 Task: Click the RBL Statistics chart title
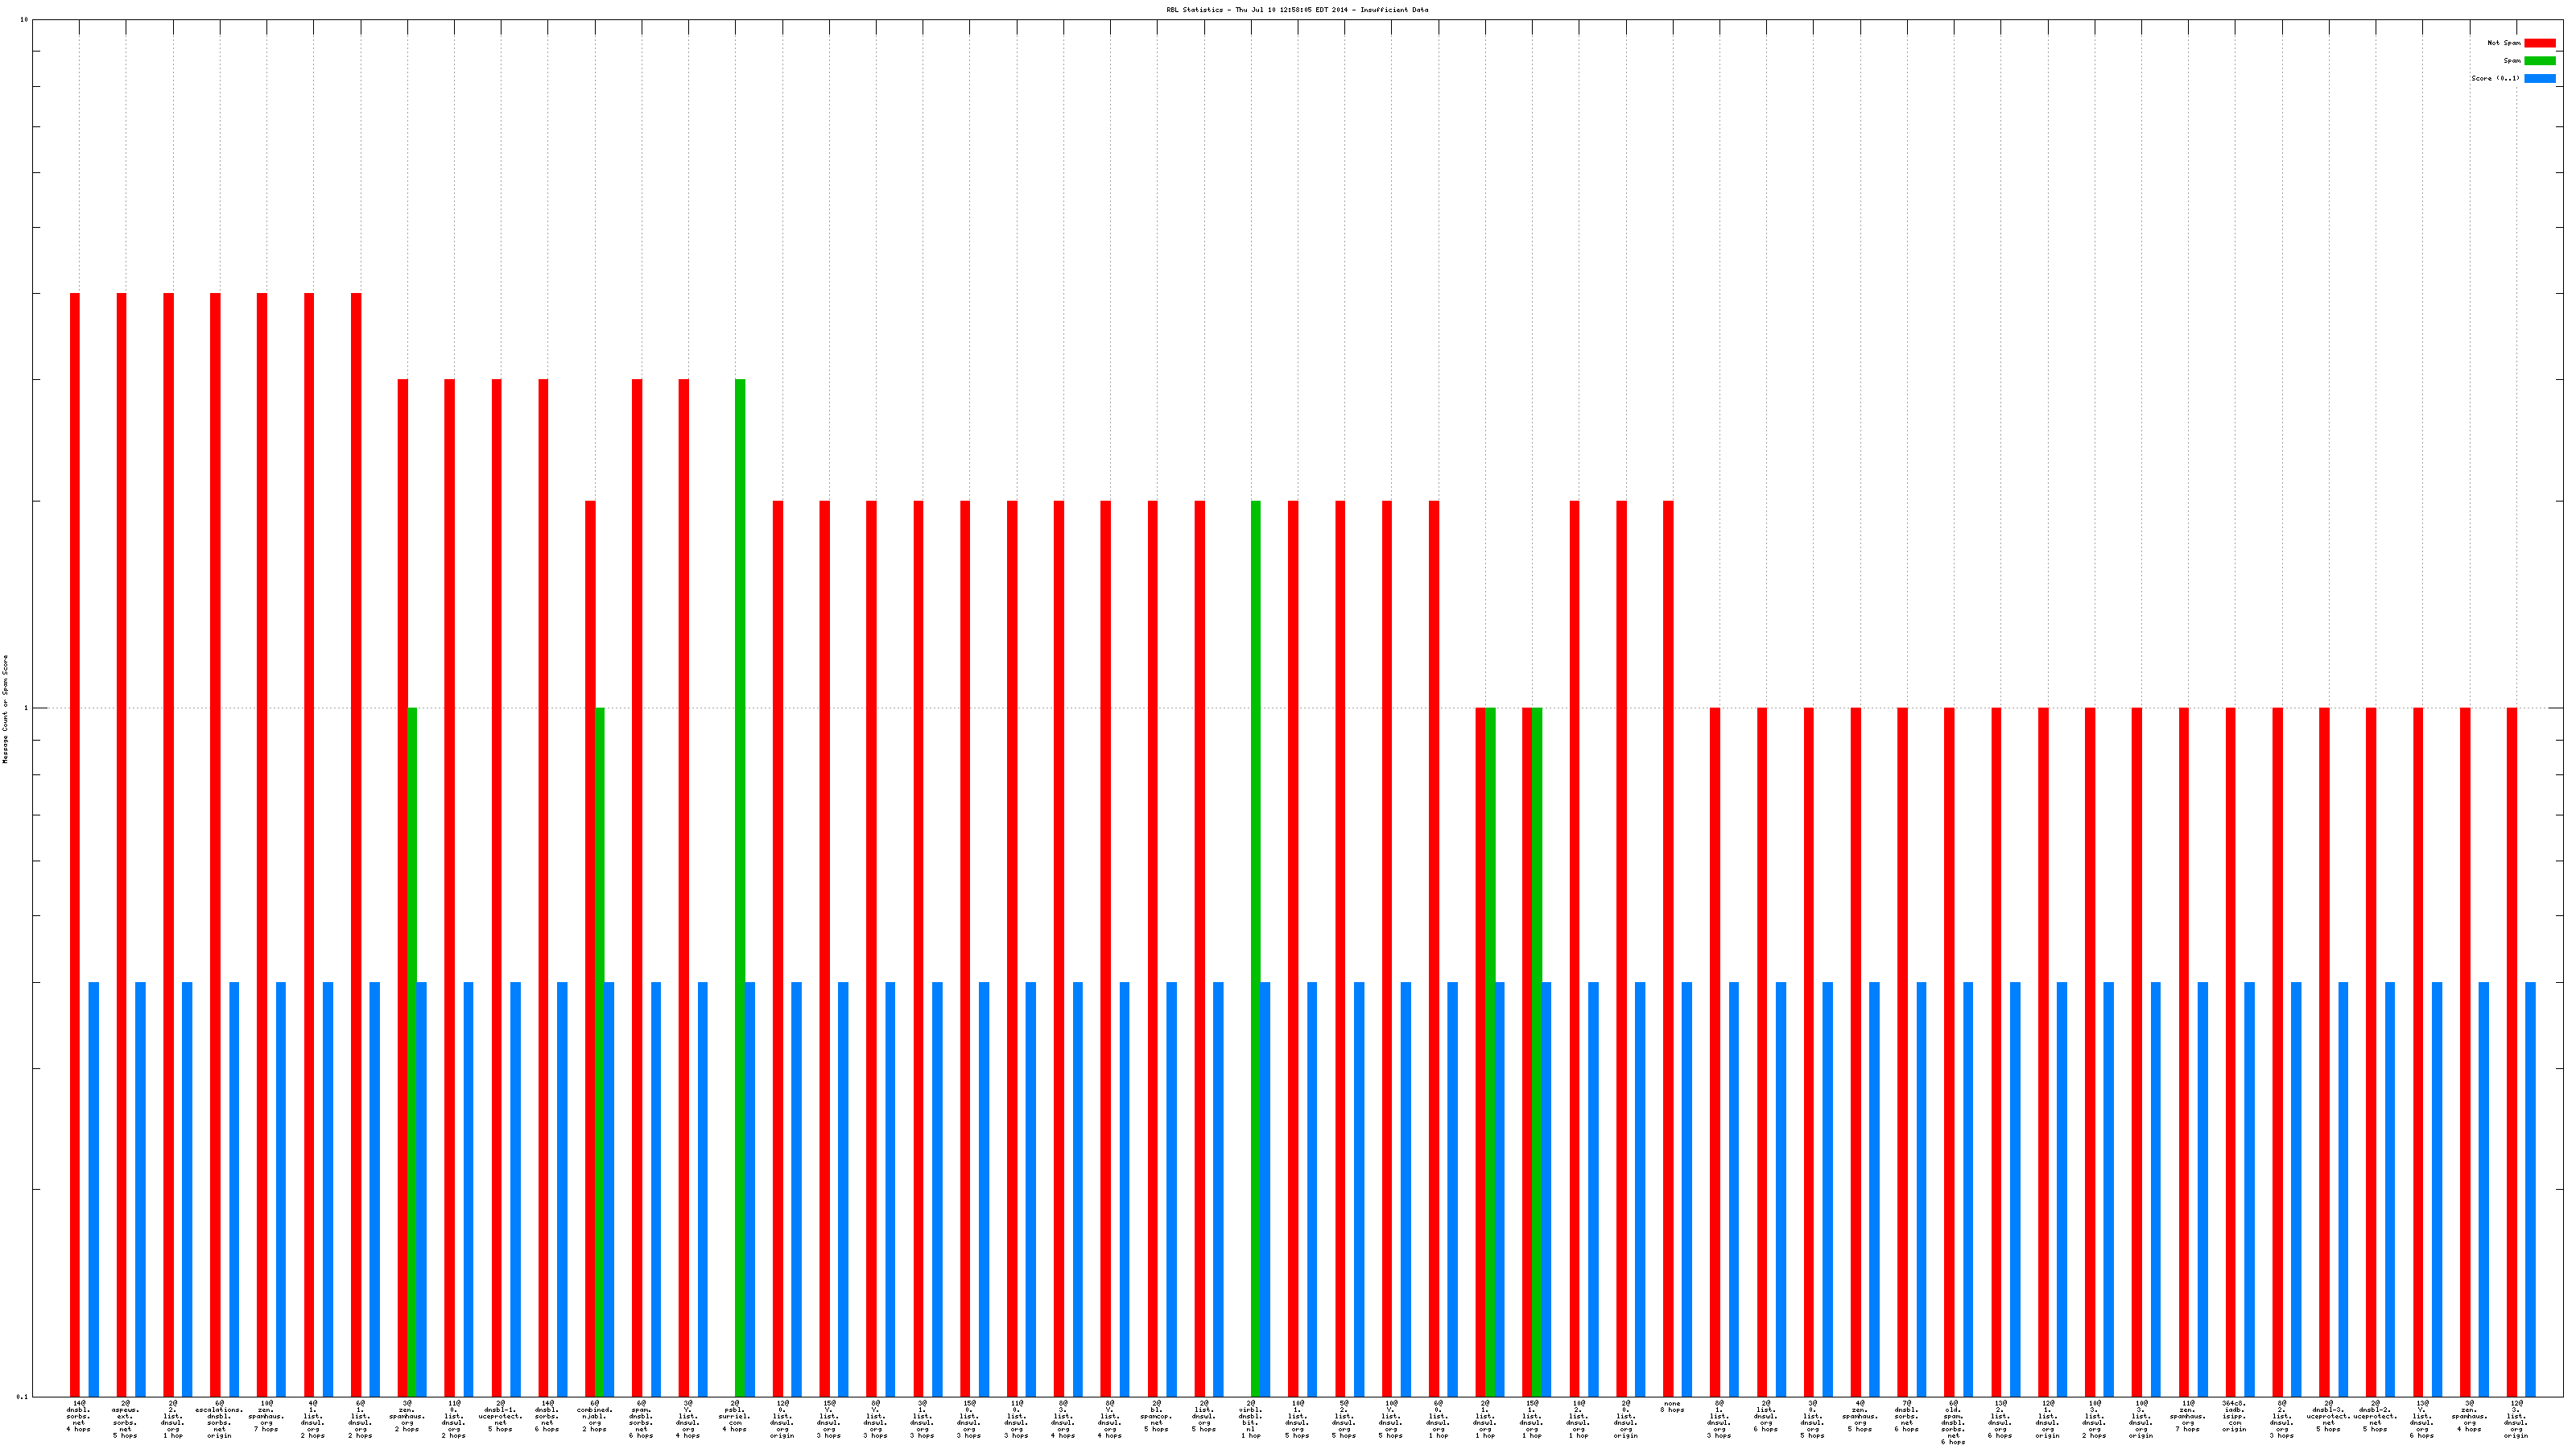pos(1297,10)
